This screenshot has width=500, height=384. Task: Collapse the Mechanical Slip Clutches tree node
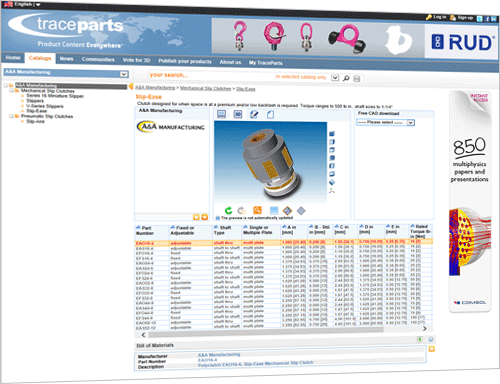[11, 91]
